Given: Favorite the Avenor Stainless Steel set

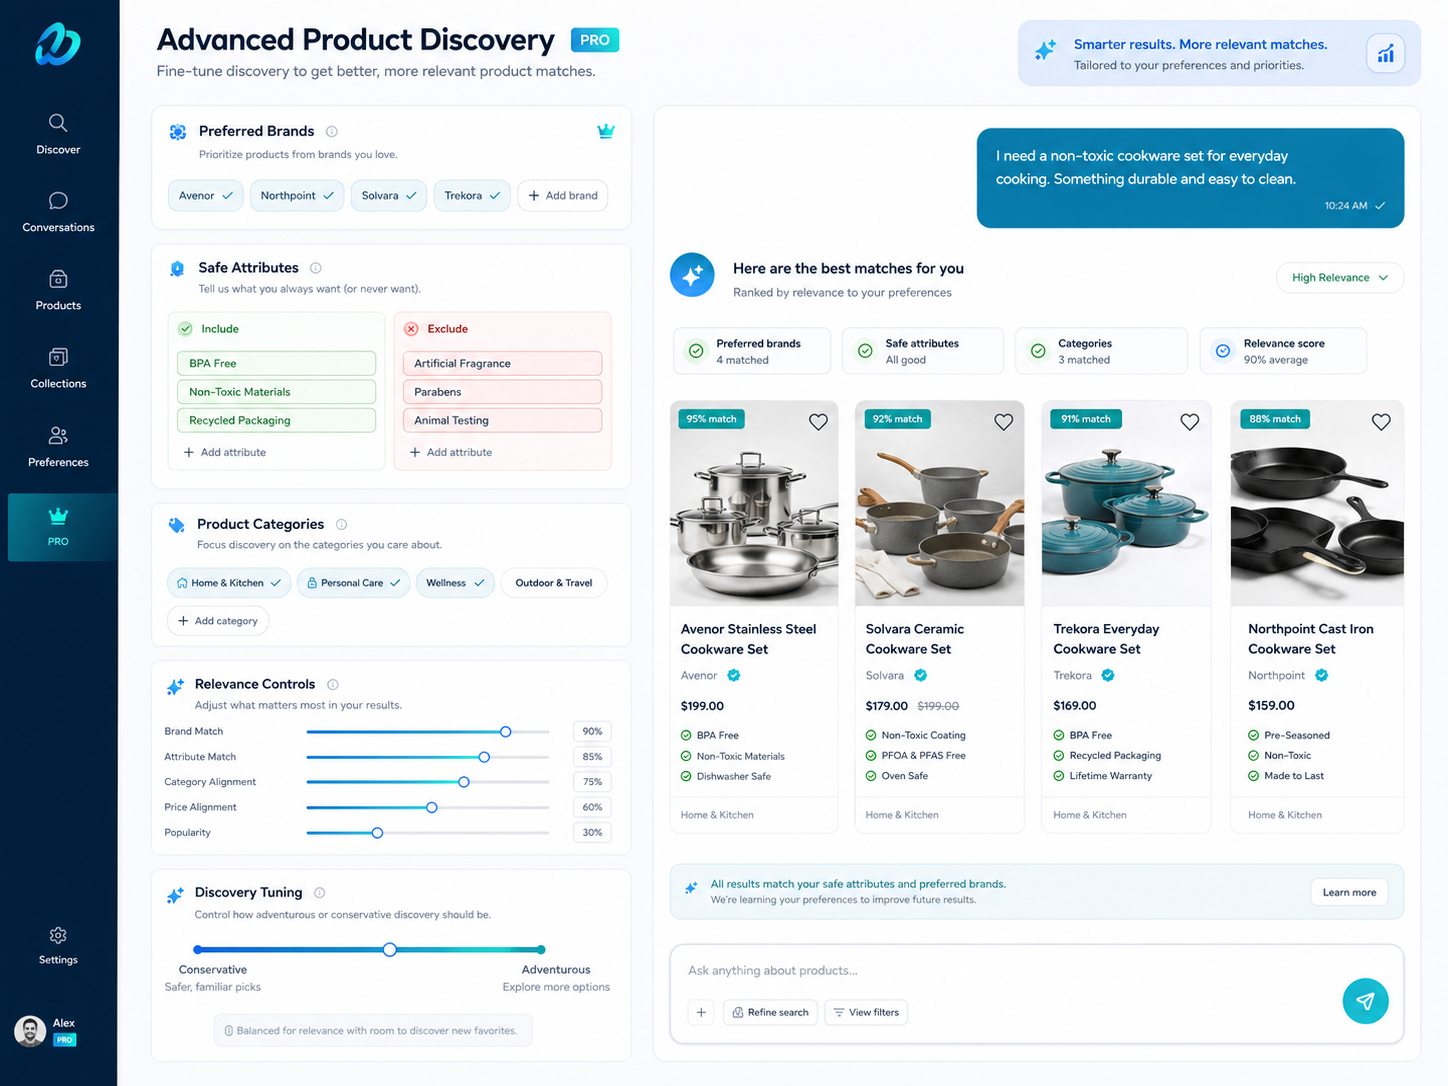Looking at the screenshot, I should point(818,422).
